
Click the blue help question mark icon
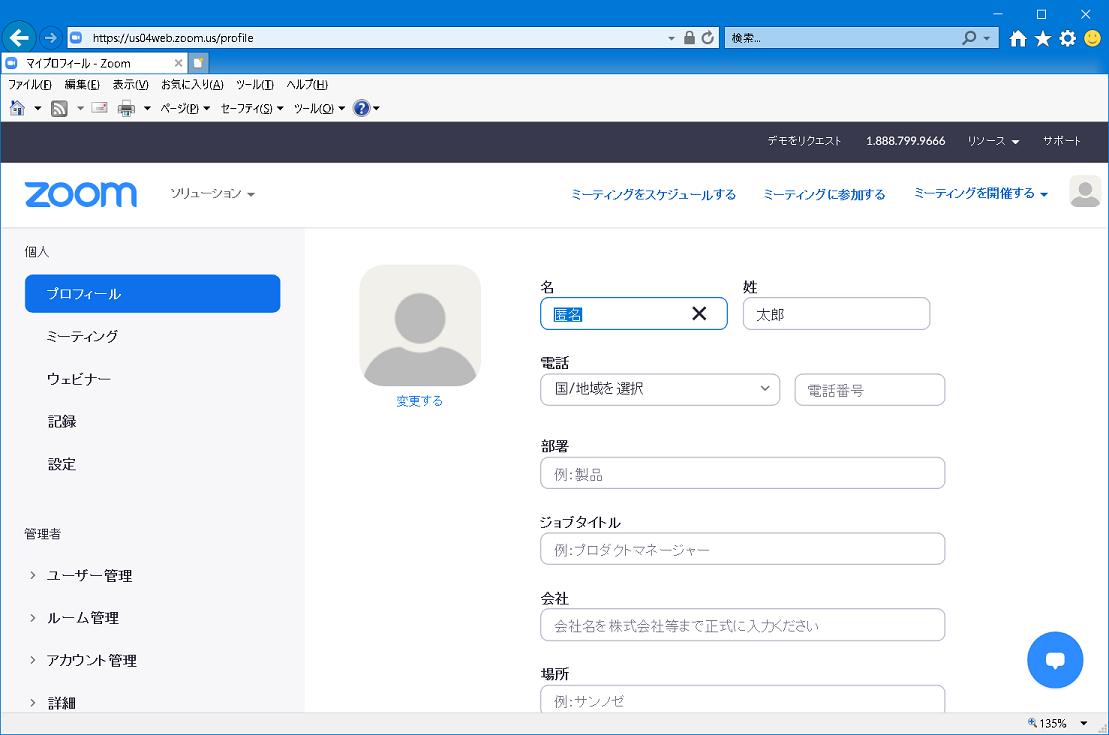[361, 108]
